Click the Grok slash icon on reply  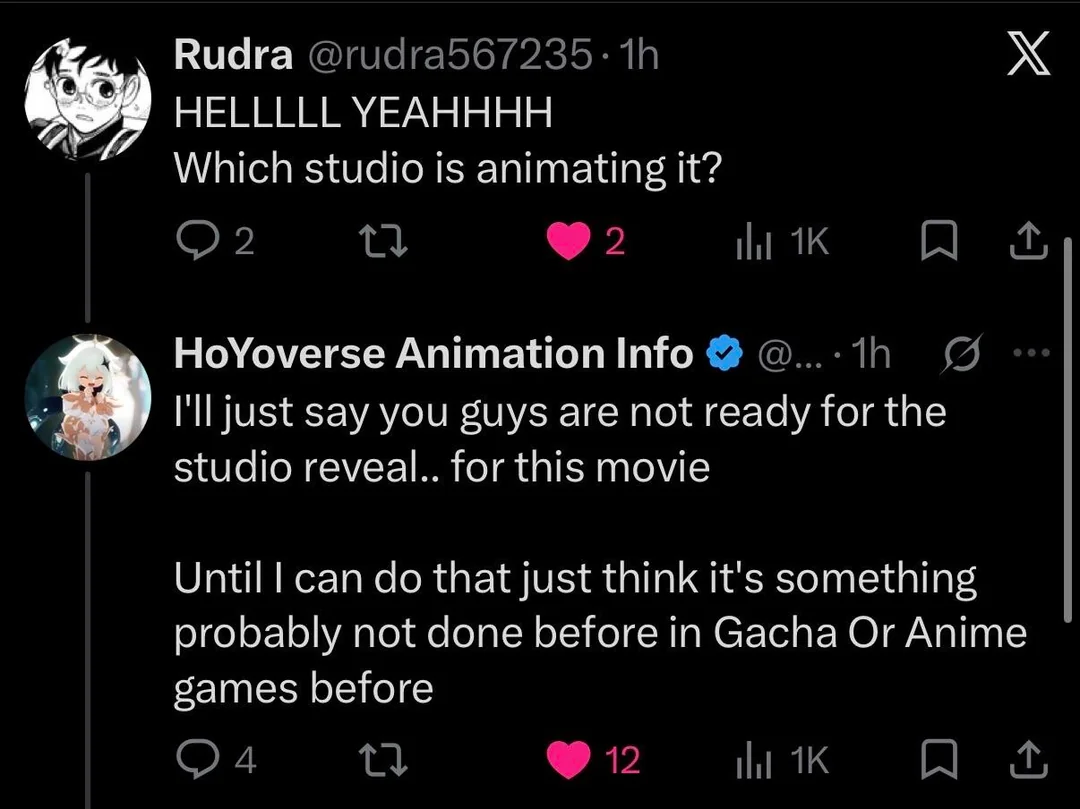tap(962, 353)
